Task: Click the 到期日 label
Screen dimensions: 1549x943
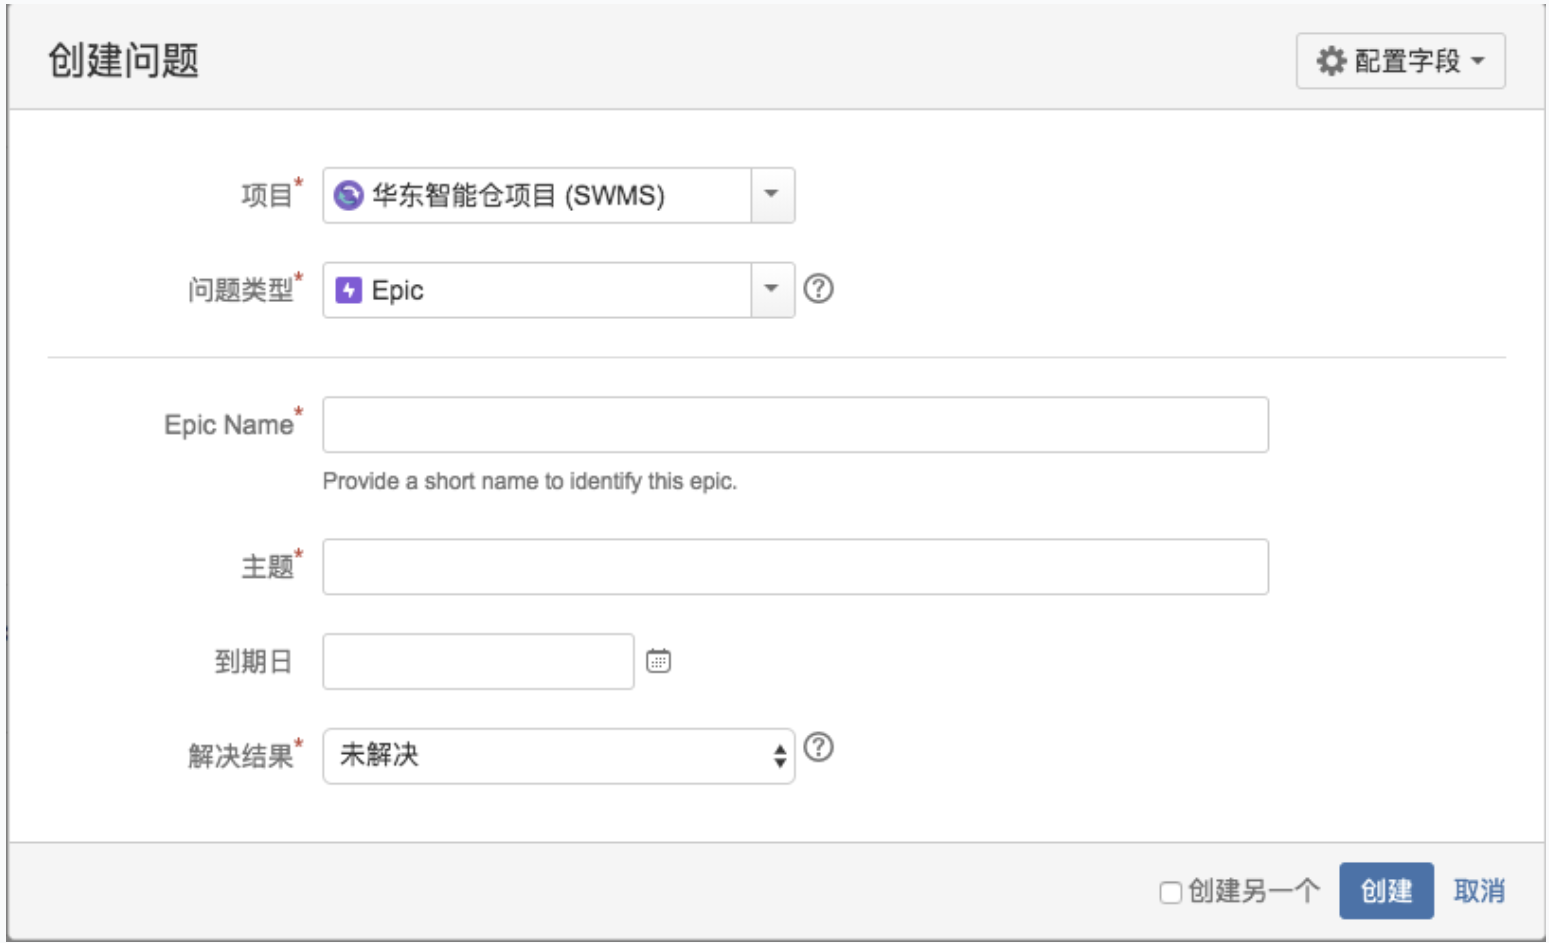Action: coord(254,661)
